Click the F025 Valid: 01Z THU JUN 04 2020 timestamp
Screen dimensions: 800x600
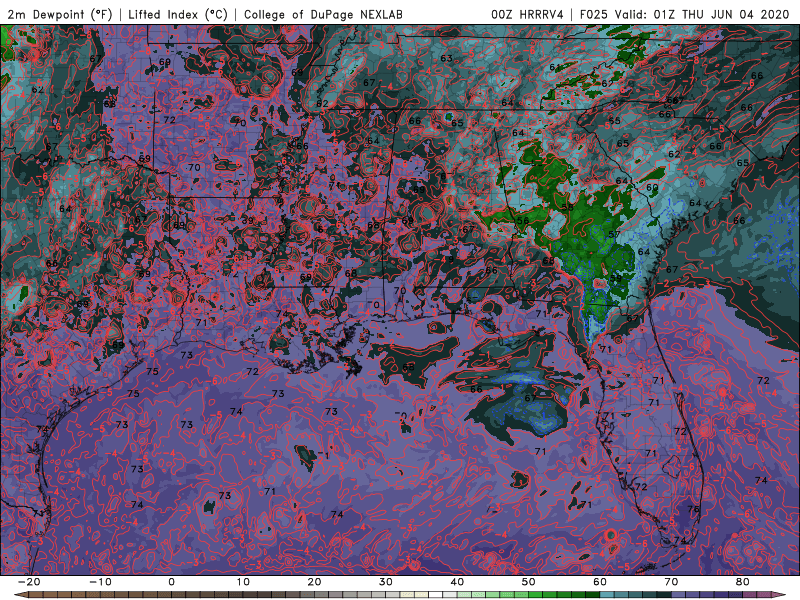pyautogui.click(x=684, y=14)
